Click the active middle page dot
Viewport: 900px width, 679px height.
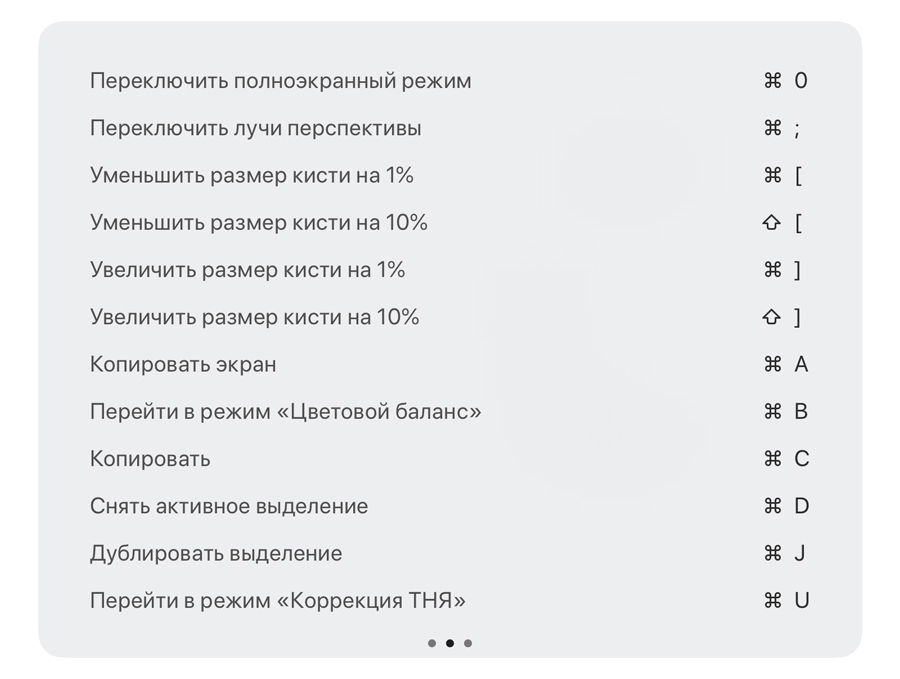coord(450,643)
